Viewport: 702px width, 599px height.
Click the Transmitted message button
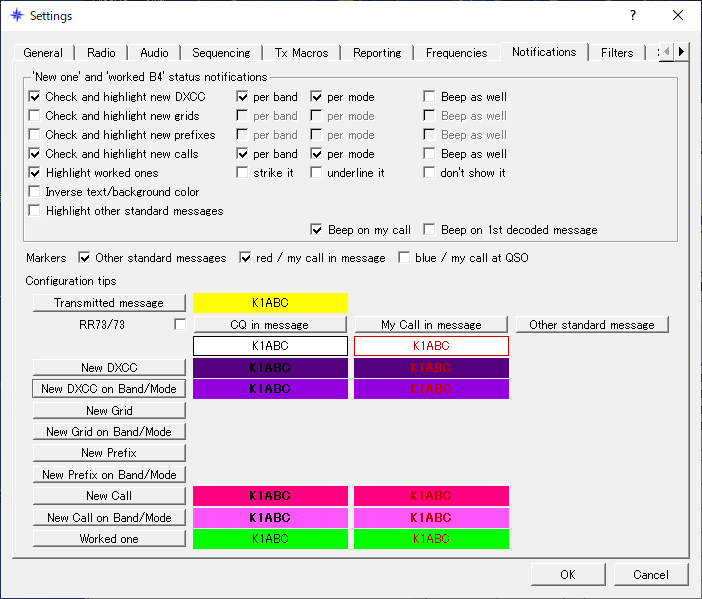tap(109, 303)
